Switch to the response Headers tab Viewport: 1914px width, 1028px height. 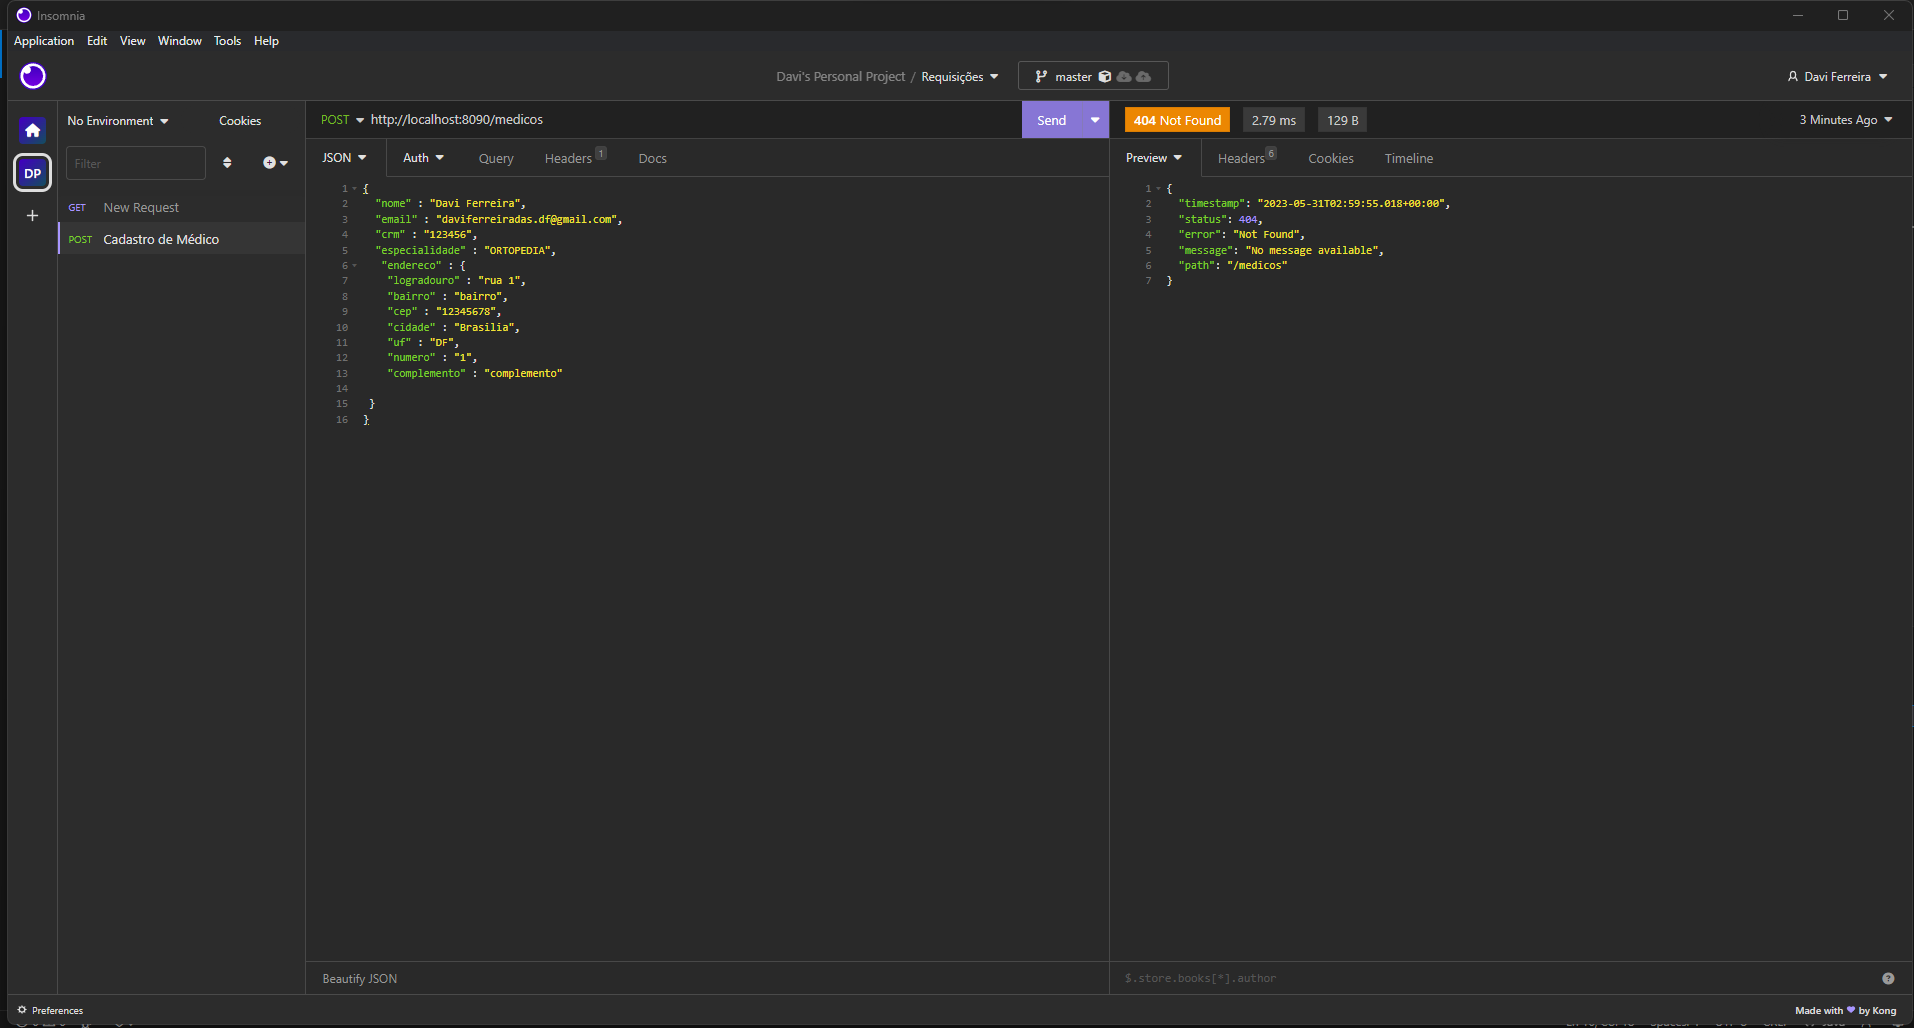[1247, 158]
